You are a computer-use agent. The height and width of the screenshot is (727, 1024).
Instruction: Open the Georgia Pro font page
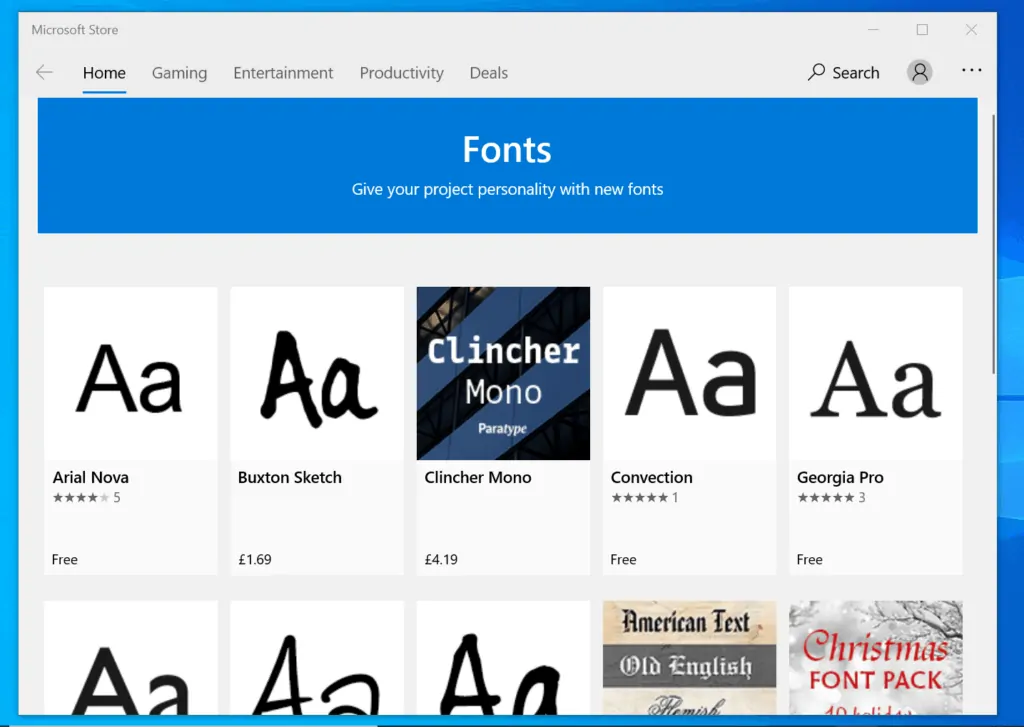point(875,373)
